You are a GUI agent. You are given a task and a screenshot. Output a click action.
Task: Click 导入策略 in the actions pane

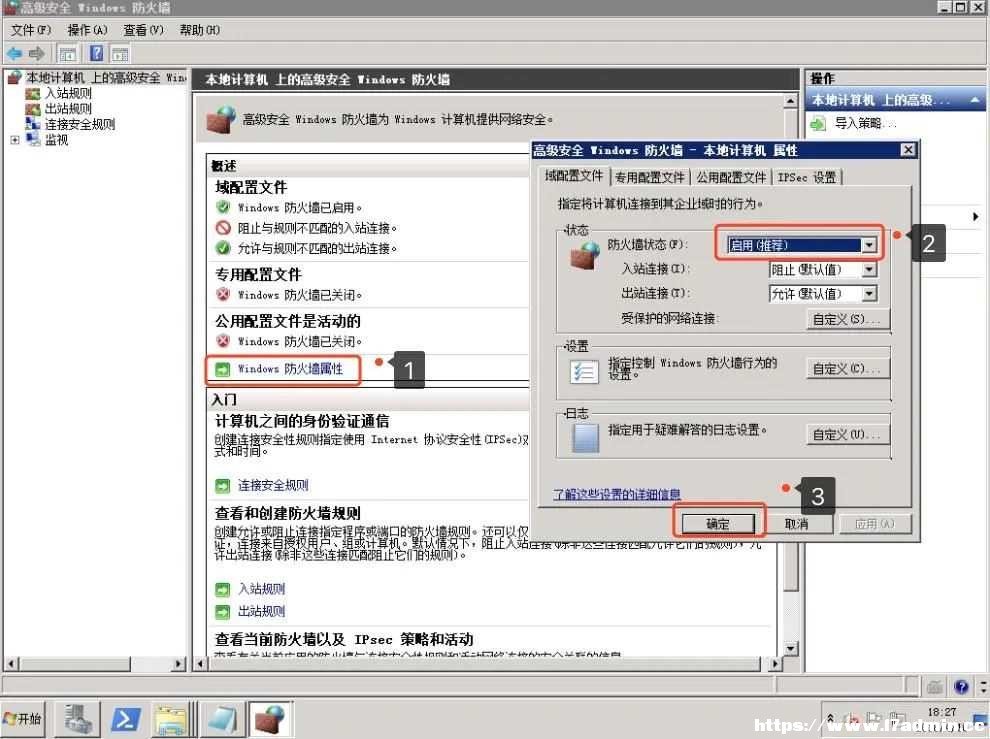click(x=864, y=123)
